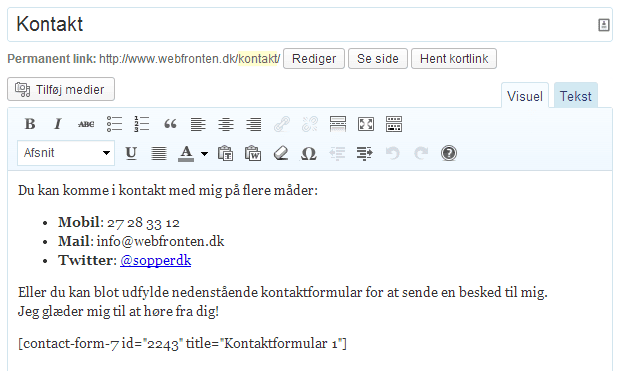
Task: Click the 'Jeg glæder mig' sentence
Action: pos(119,311)
